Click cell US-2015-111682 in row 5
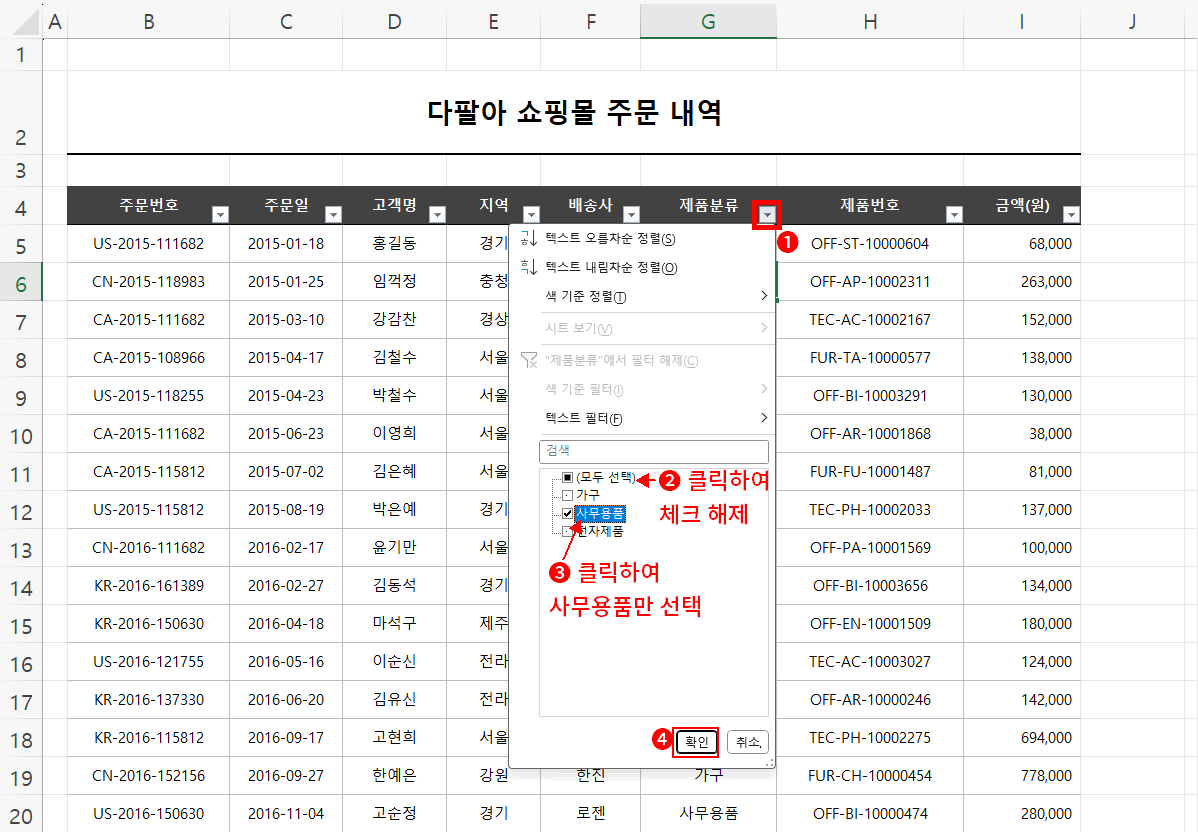 click(148, 244)
